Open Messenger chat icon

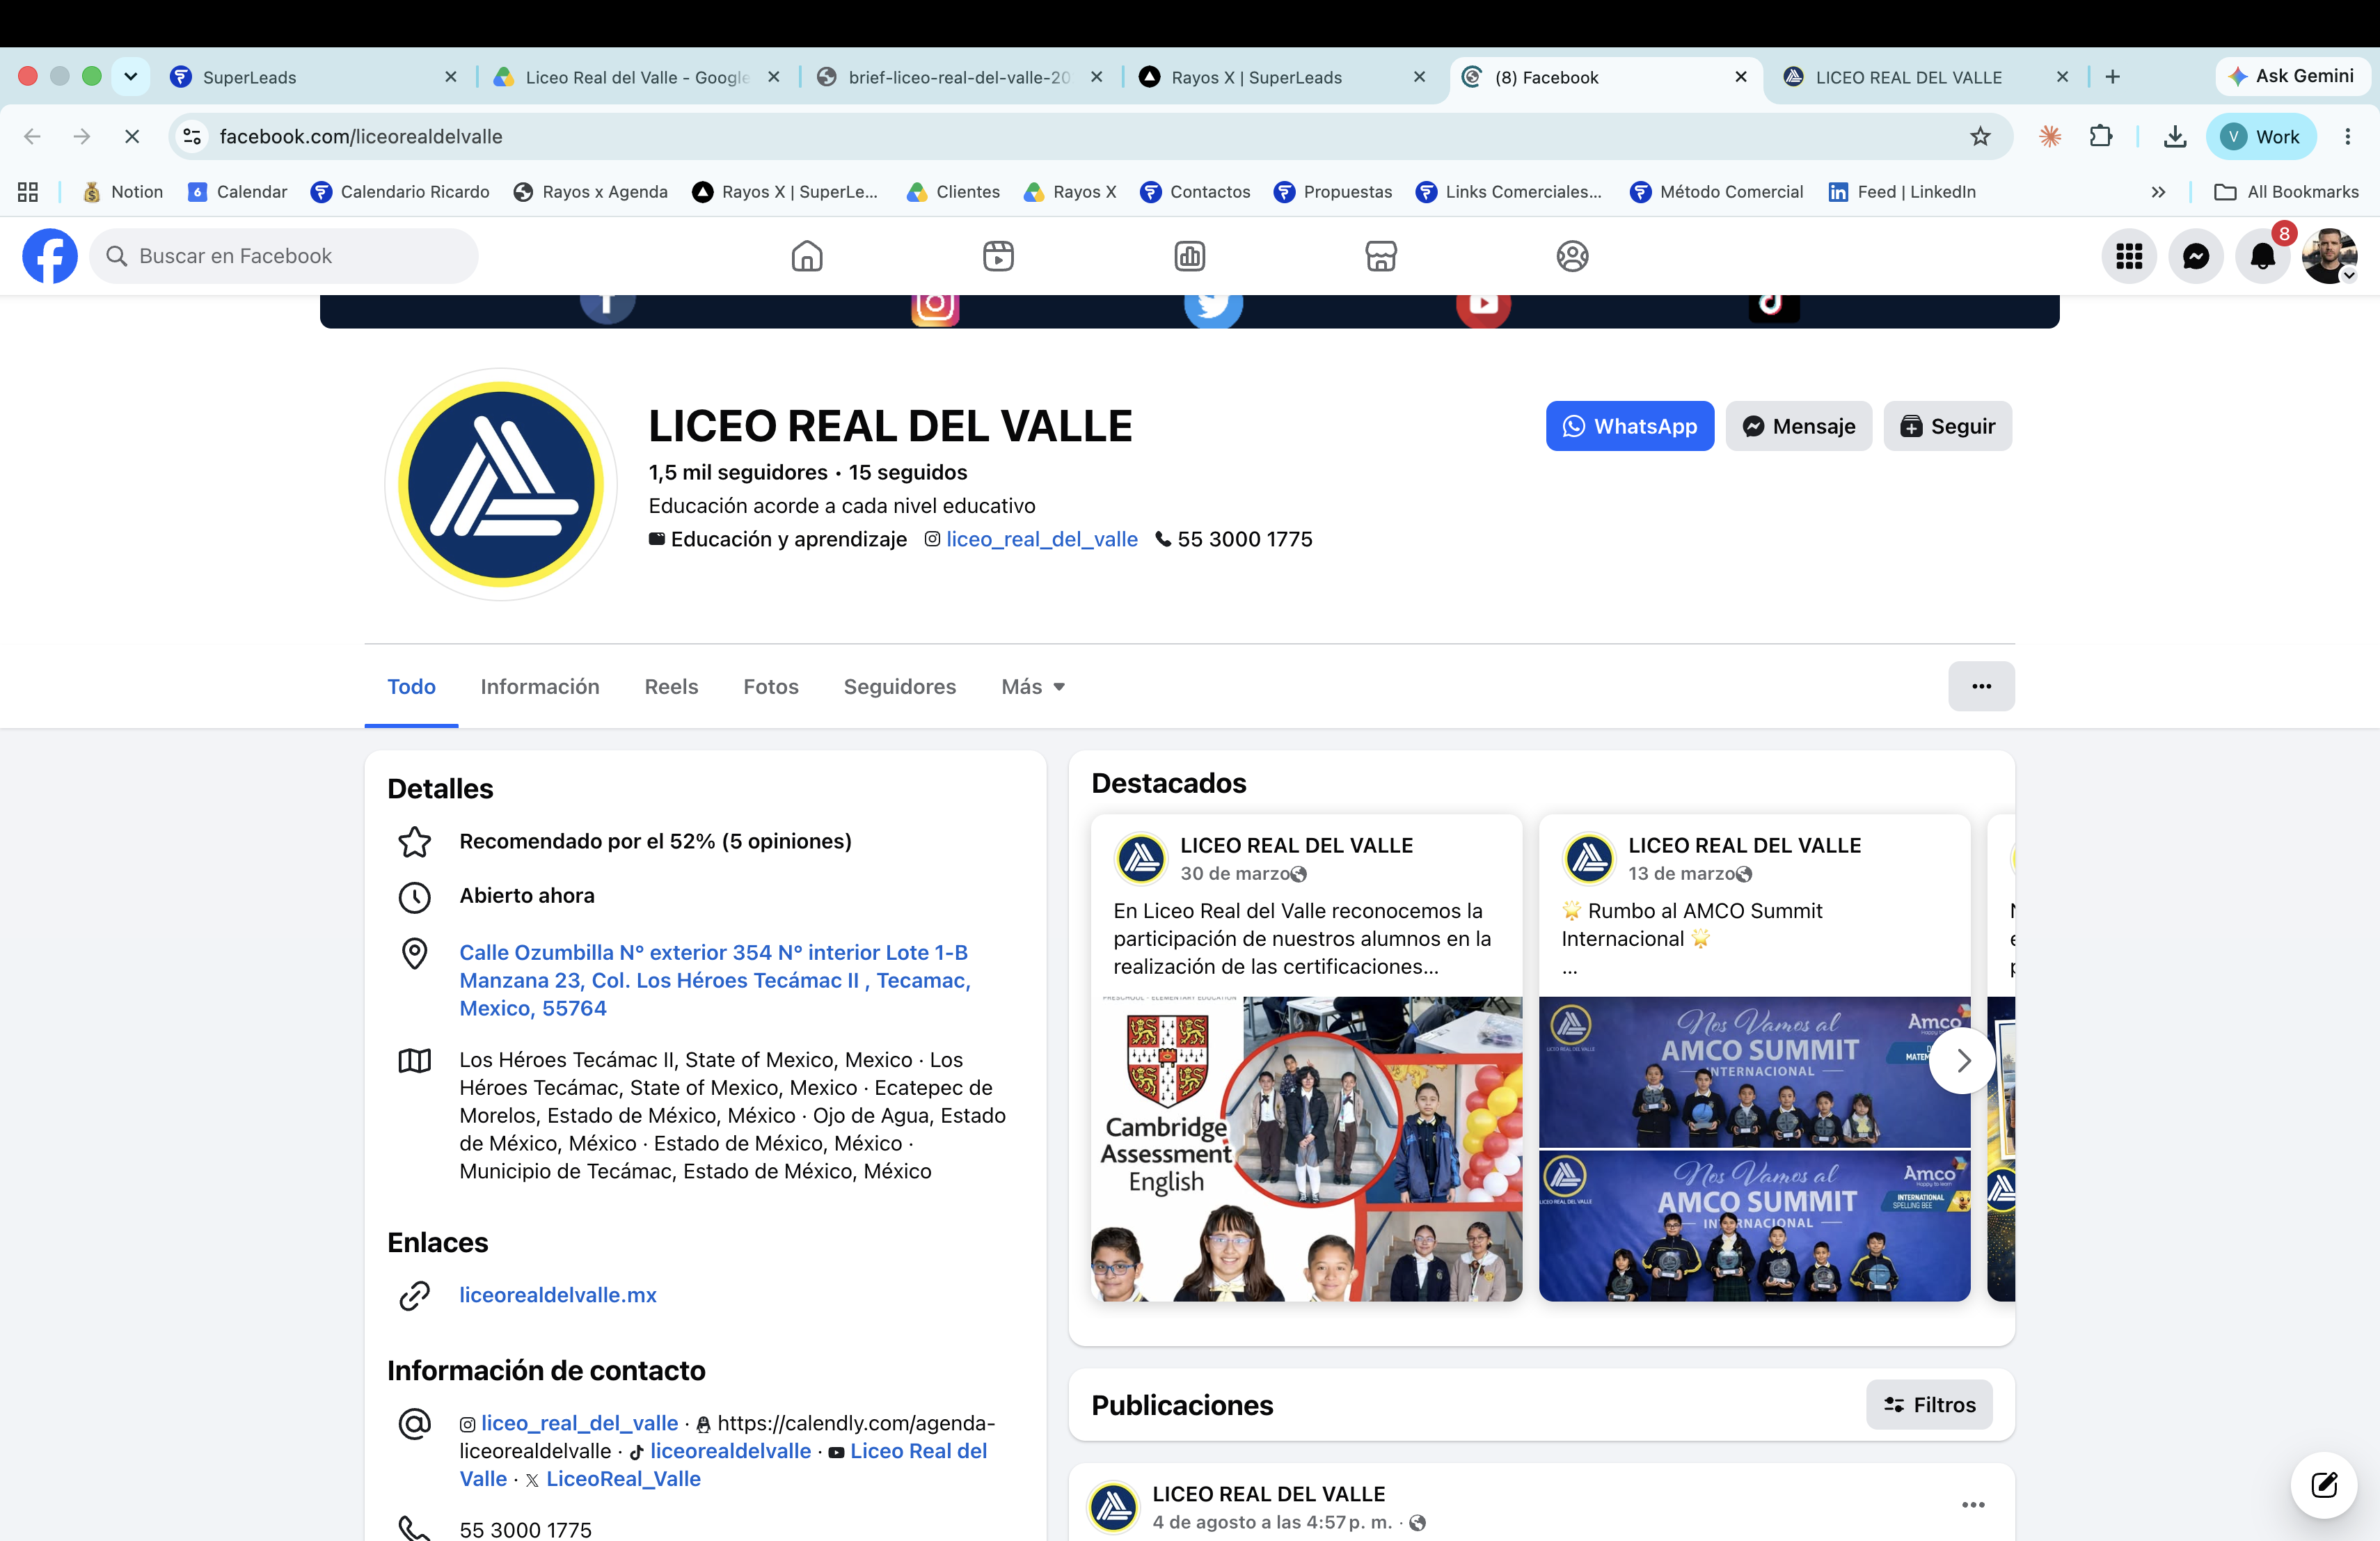click(x=2196, y=256)
